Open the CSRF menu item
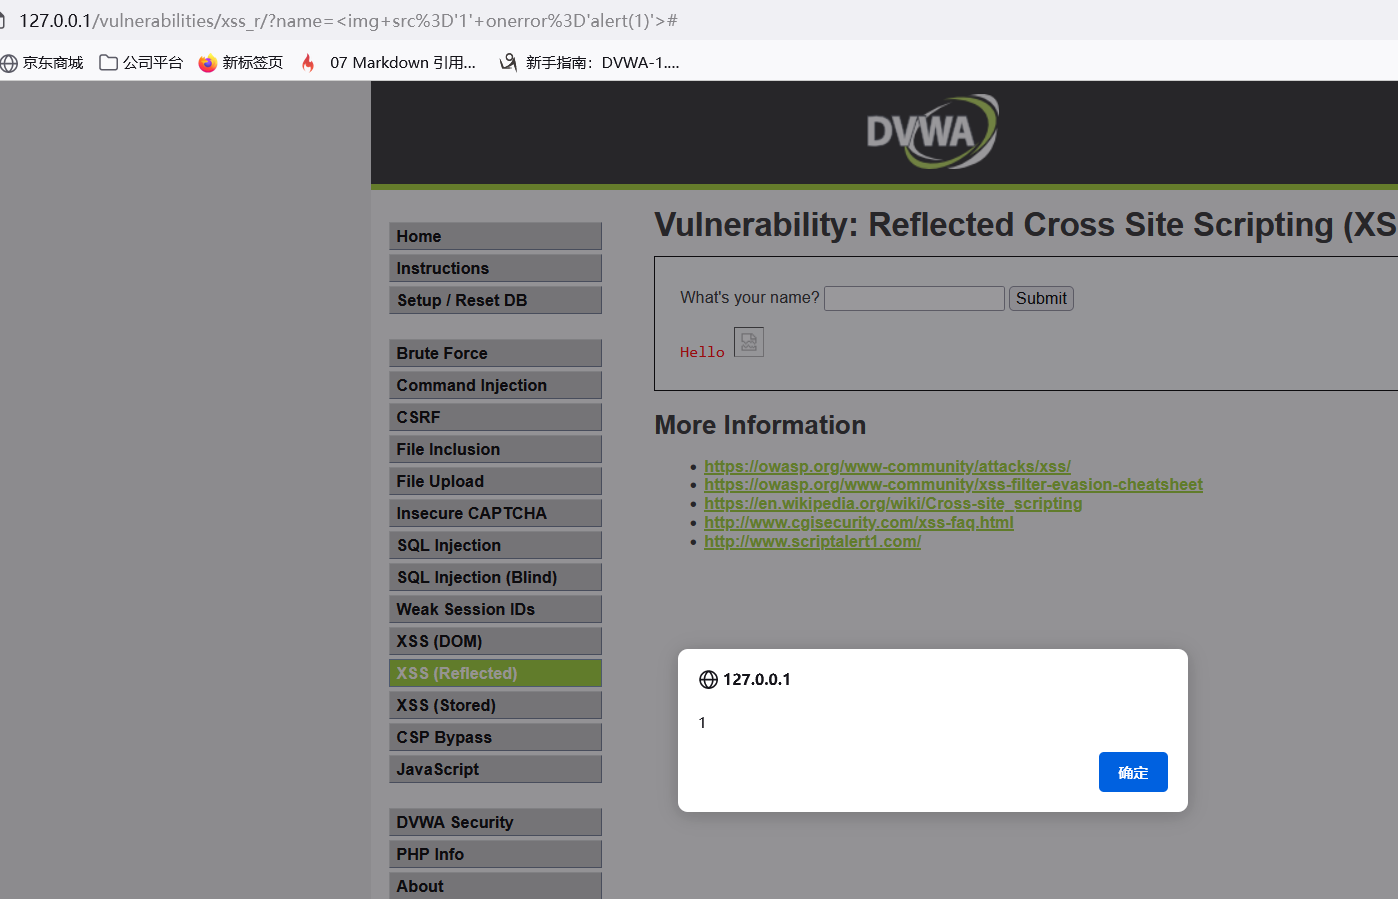 coord(495,417)
